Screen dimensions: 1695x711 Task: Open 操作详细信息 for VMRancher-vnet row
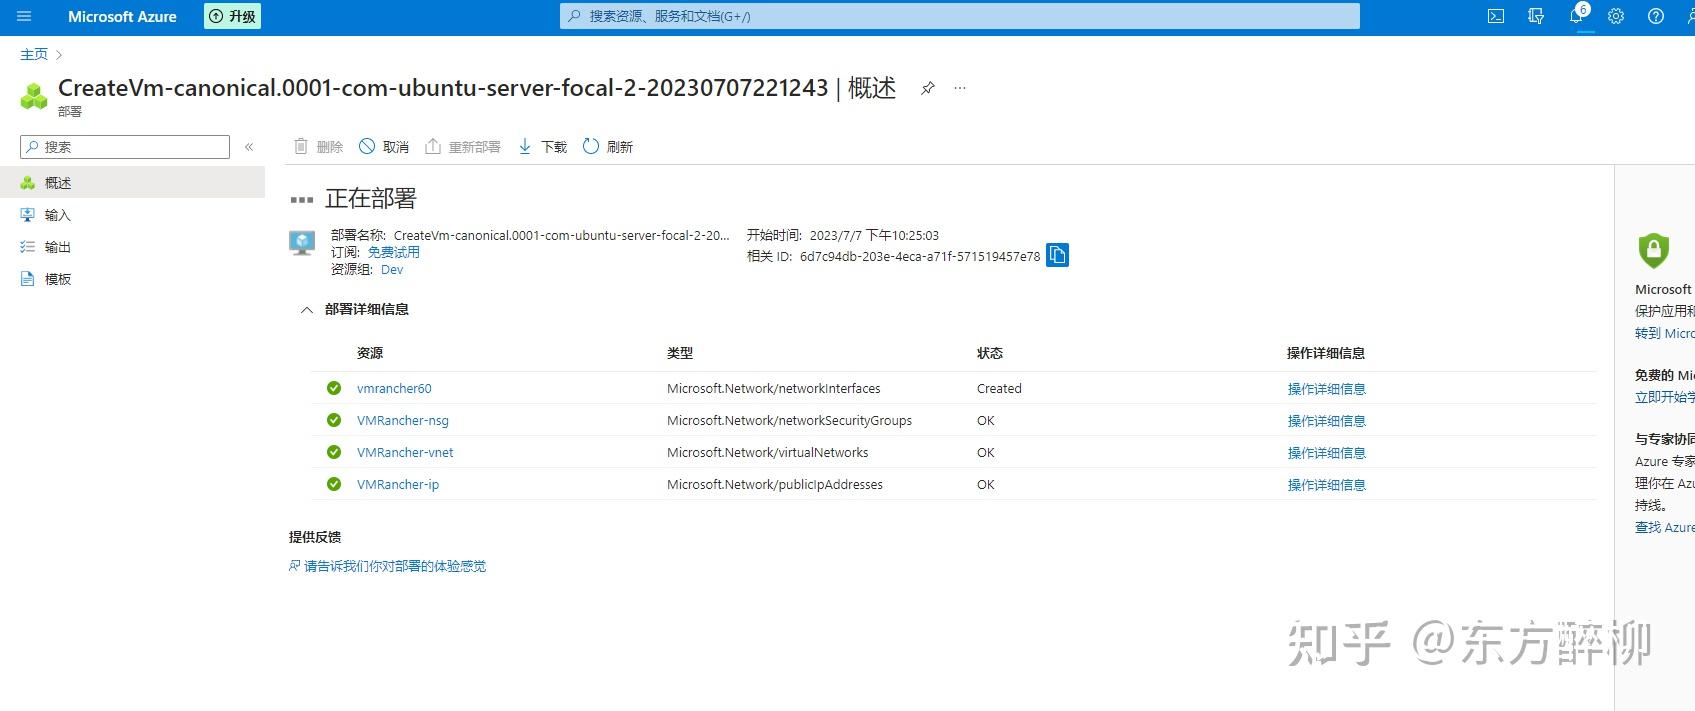(x=1326, y=453)
